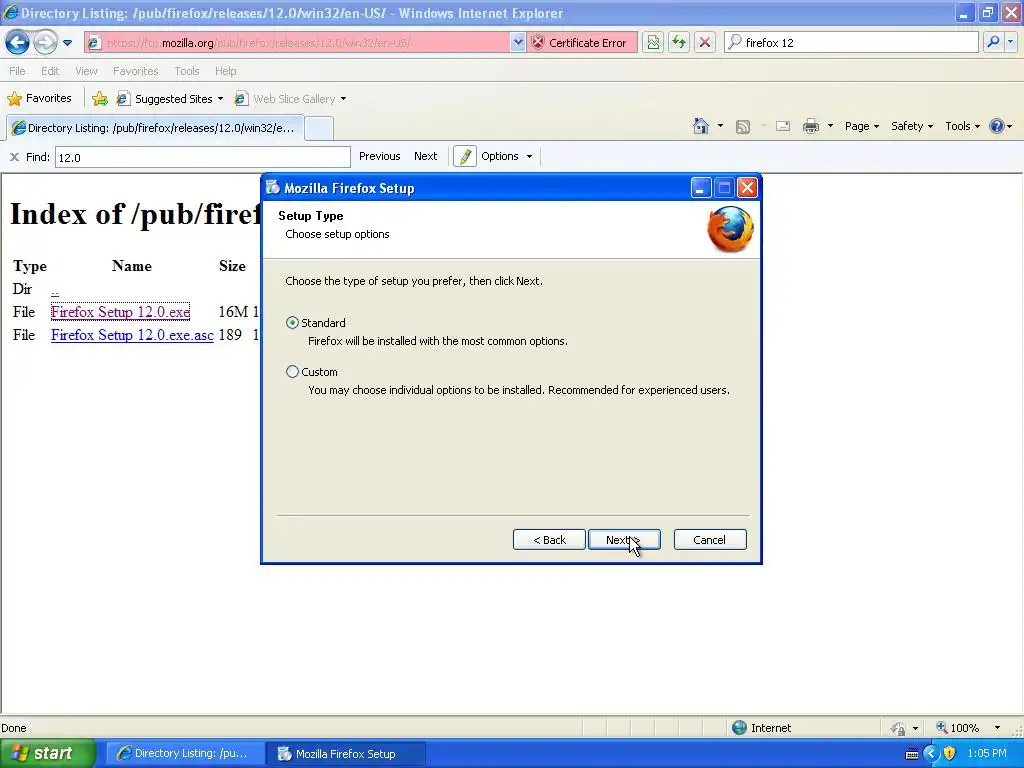This screenshot has height=768, width=1024.
Task: Switch to Directory Listing taskbar button
Action: point(183,754)
